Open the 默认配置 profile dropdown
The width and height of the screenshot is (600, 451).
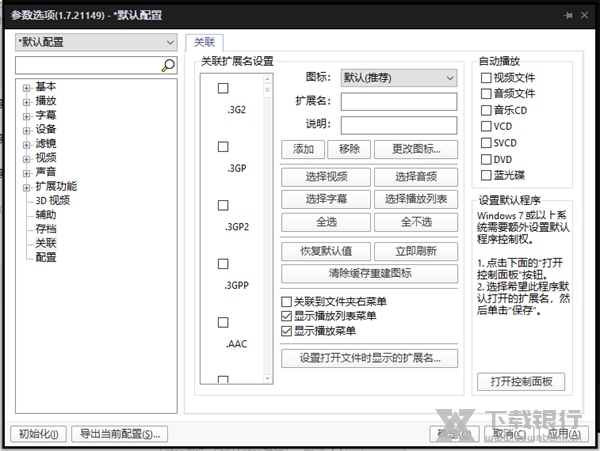tap(95, 42)
